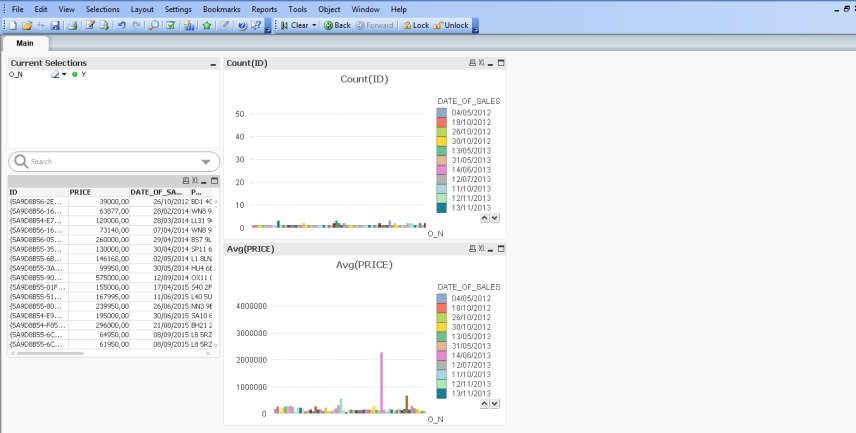Open Help Topics with the question-mark globe icon
This screenshot has width=856, height=433.
pos(242,25)
